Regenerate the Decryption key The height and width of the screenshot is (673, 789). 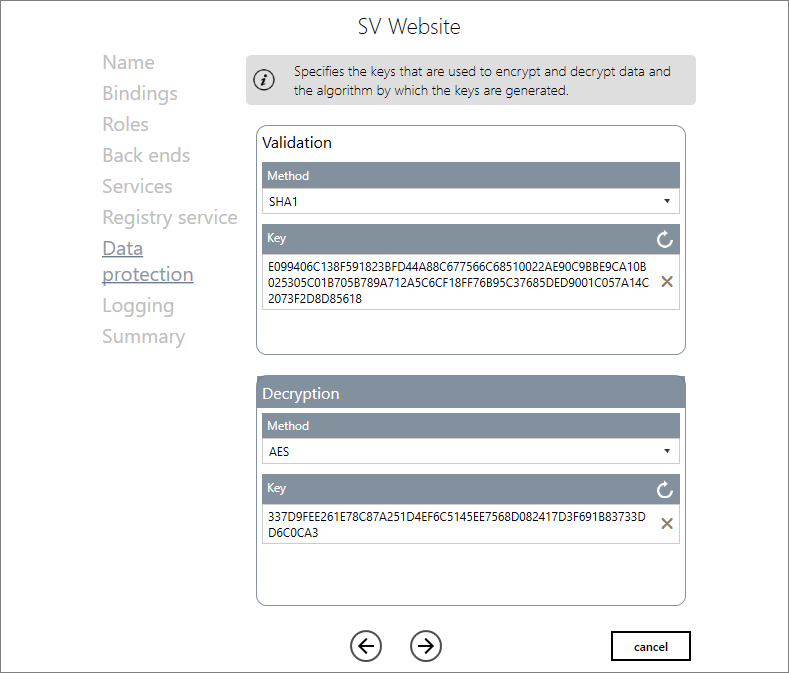click(x=665, y=489)
